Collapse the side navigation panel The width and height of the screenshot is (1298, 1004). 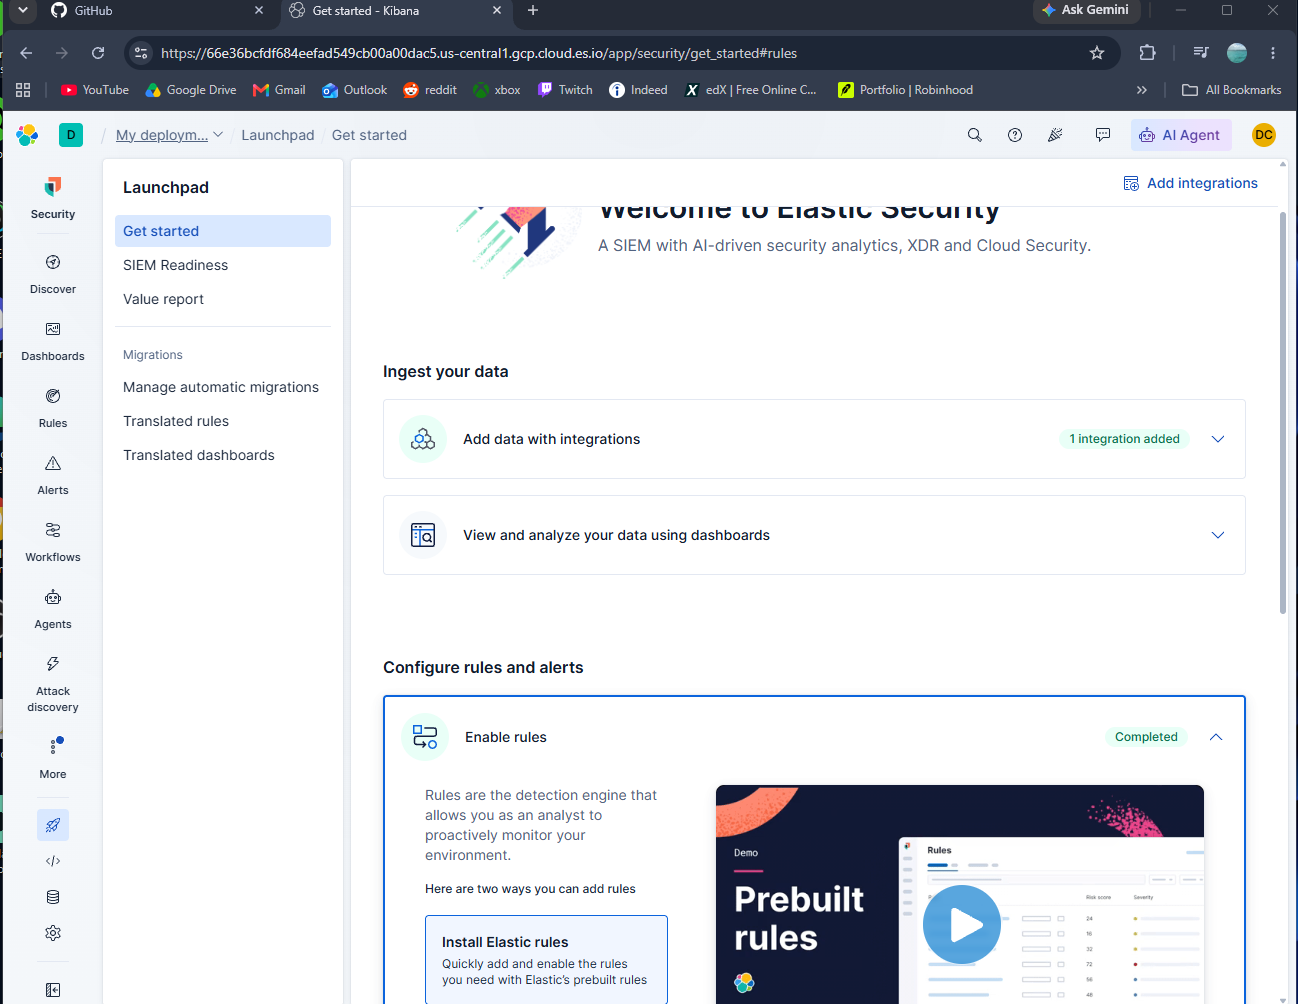click(53, 990)
